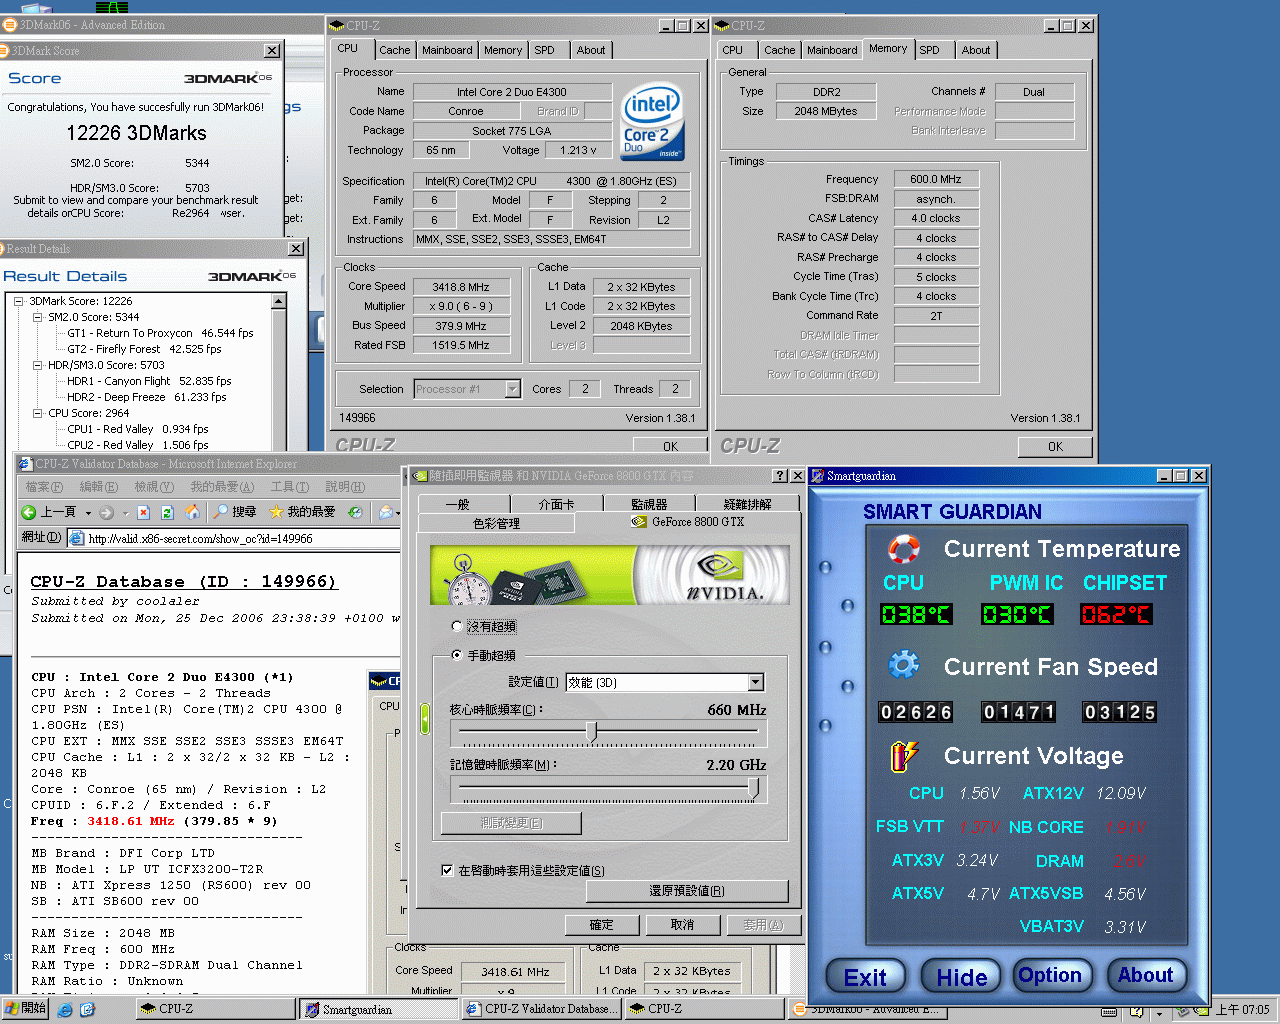This screenshot has height=1024, width=1280.
Task: Select GT1 - Return To Proxycon row
Action: point(160,333)
